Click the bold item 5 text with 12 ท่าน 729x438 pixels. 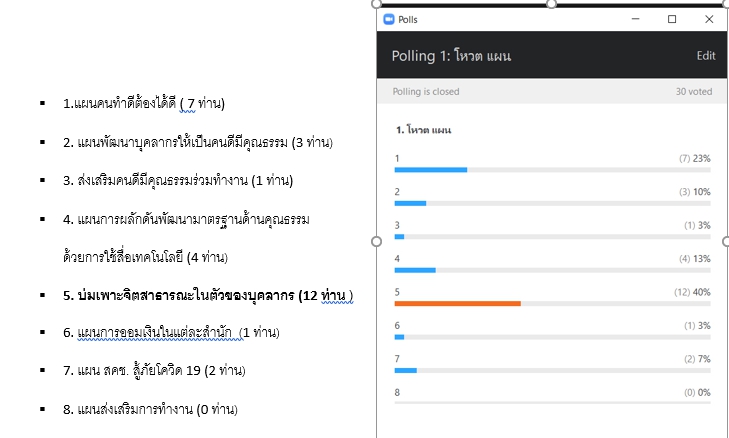tap(208, 296)
